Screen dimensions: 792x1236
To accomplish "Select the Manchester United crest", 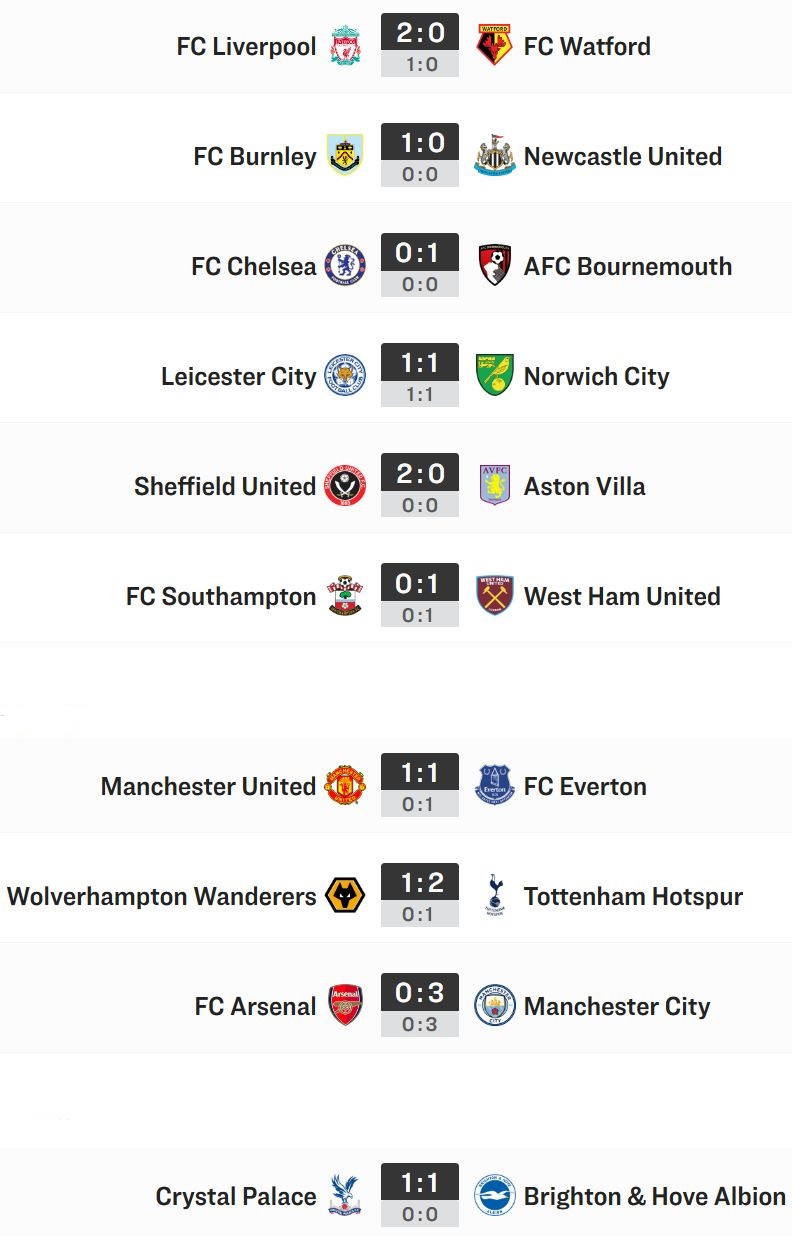I will [x=345, y=786].
